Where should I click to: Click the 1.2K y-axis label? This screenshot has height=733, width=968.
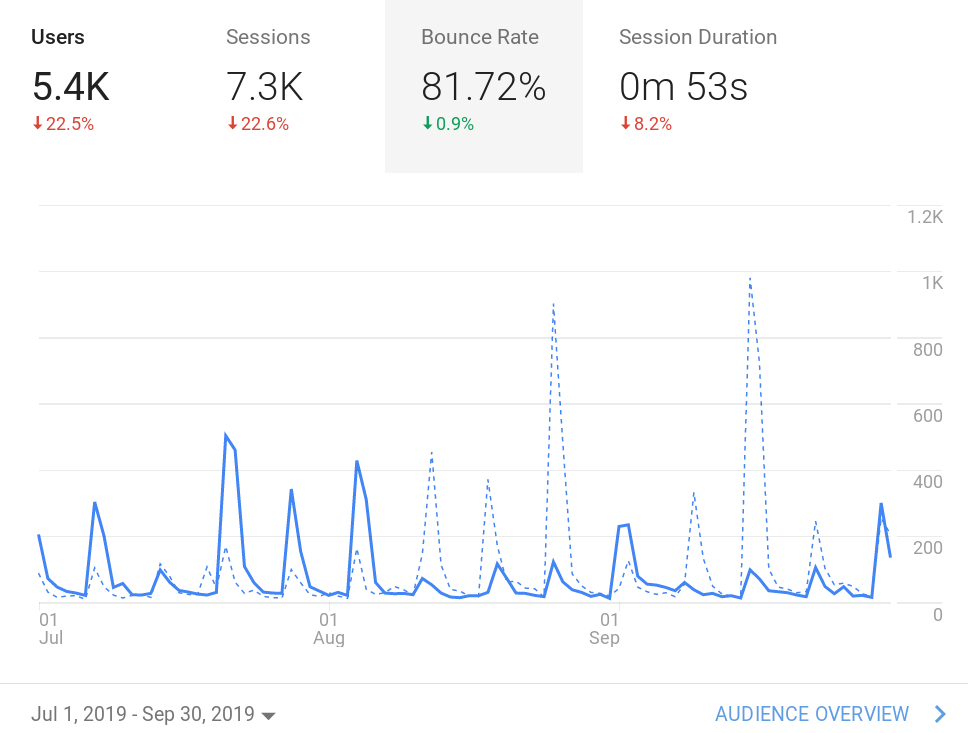[925, 217]
